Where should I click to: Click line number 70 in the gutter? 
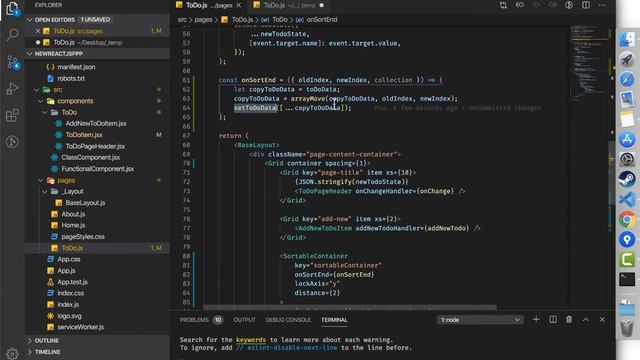pyautogui.click(x=186, y=163)
